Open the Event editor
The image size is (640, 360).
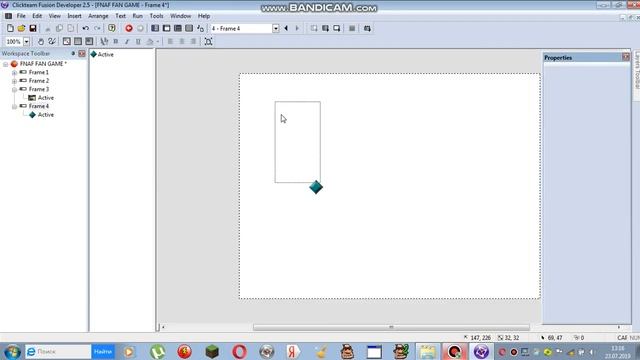[x=178, y=29]
